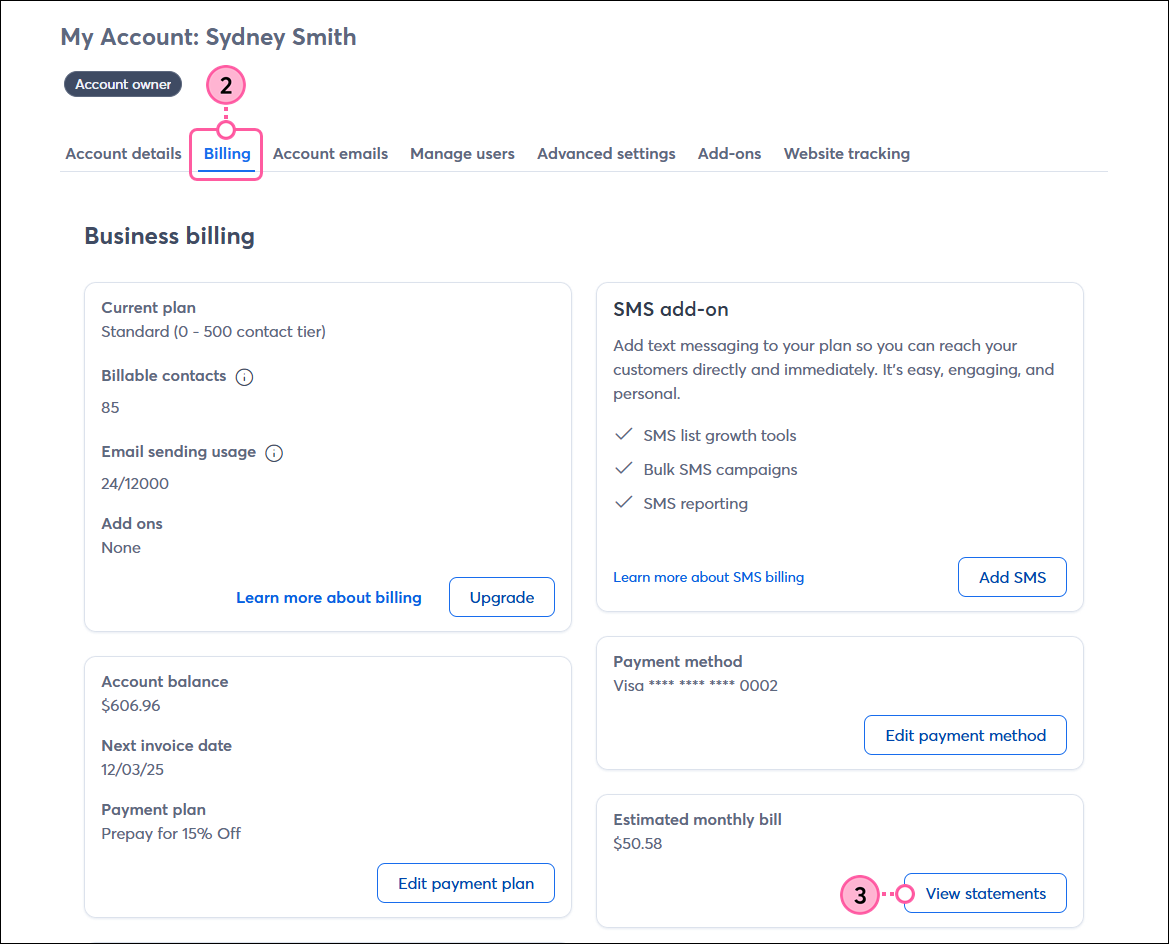Open the Account emails tab
Screen dimensions: 1169x944
pos(330,153)
